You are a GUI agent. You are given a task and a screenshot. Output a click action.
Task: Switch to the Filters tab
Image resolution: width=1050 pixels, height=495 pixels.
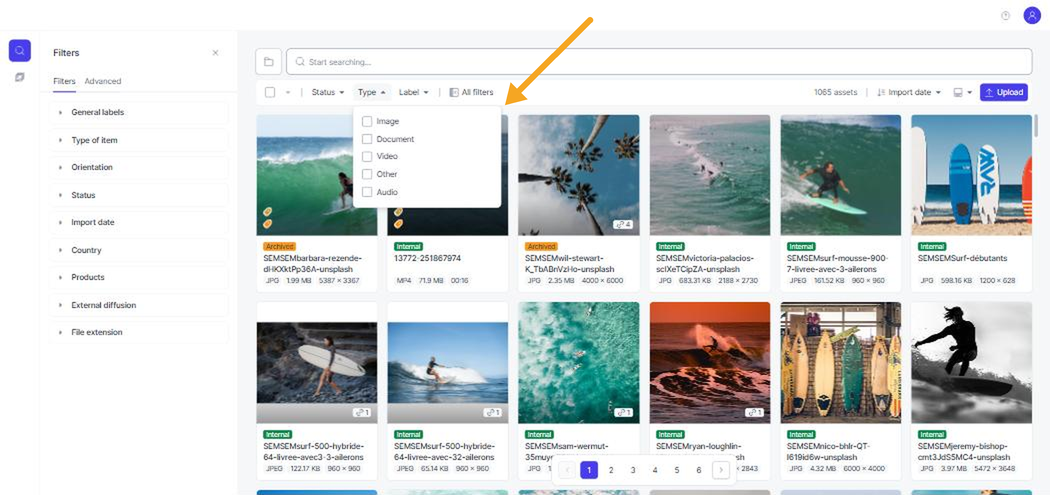64,81
